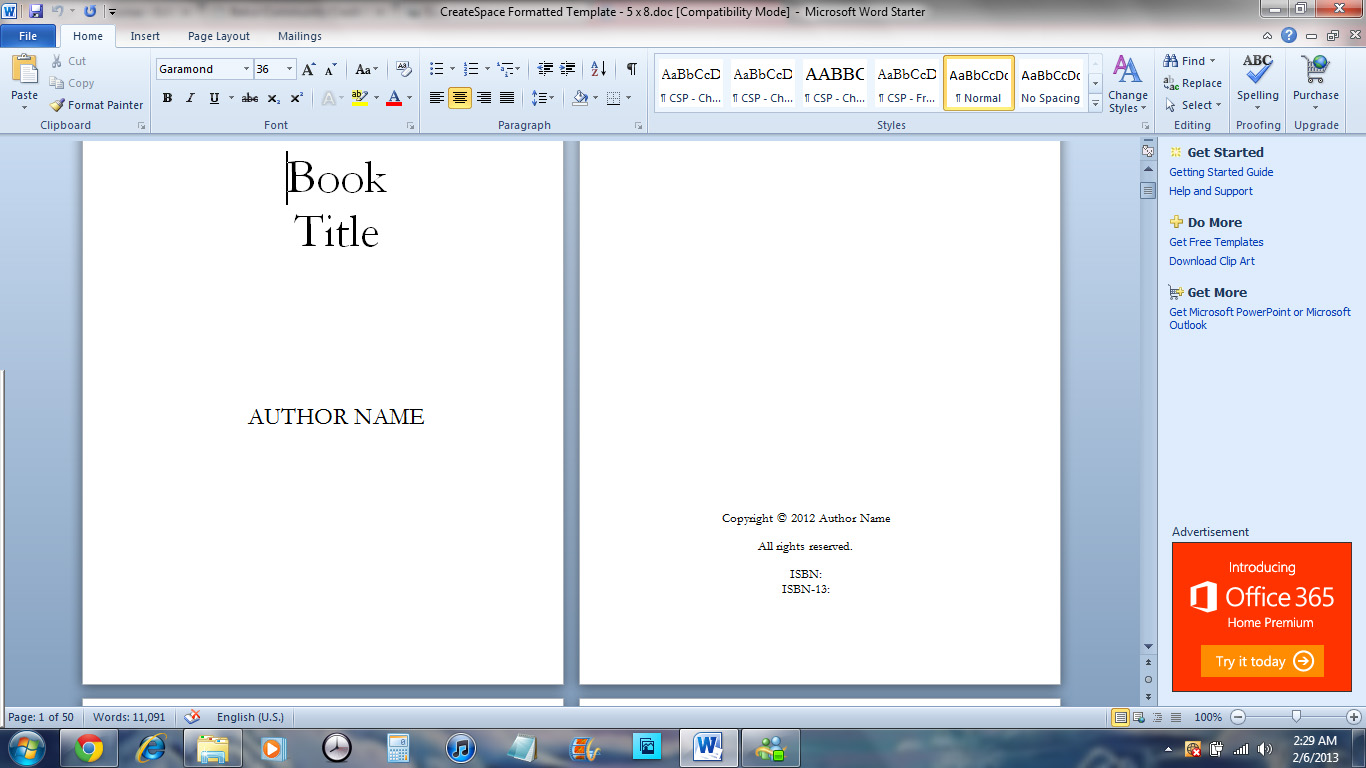The width and height of the screenshot is (1366, 768).
Task: Open the line spacing dropdown
Action: pos(543,98)
